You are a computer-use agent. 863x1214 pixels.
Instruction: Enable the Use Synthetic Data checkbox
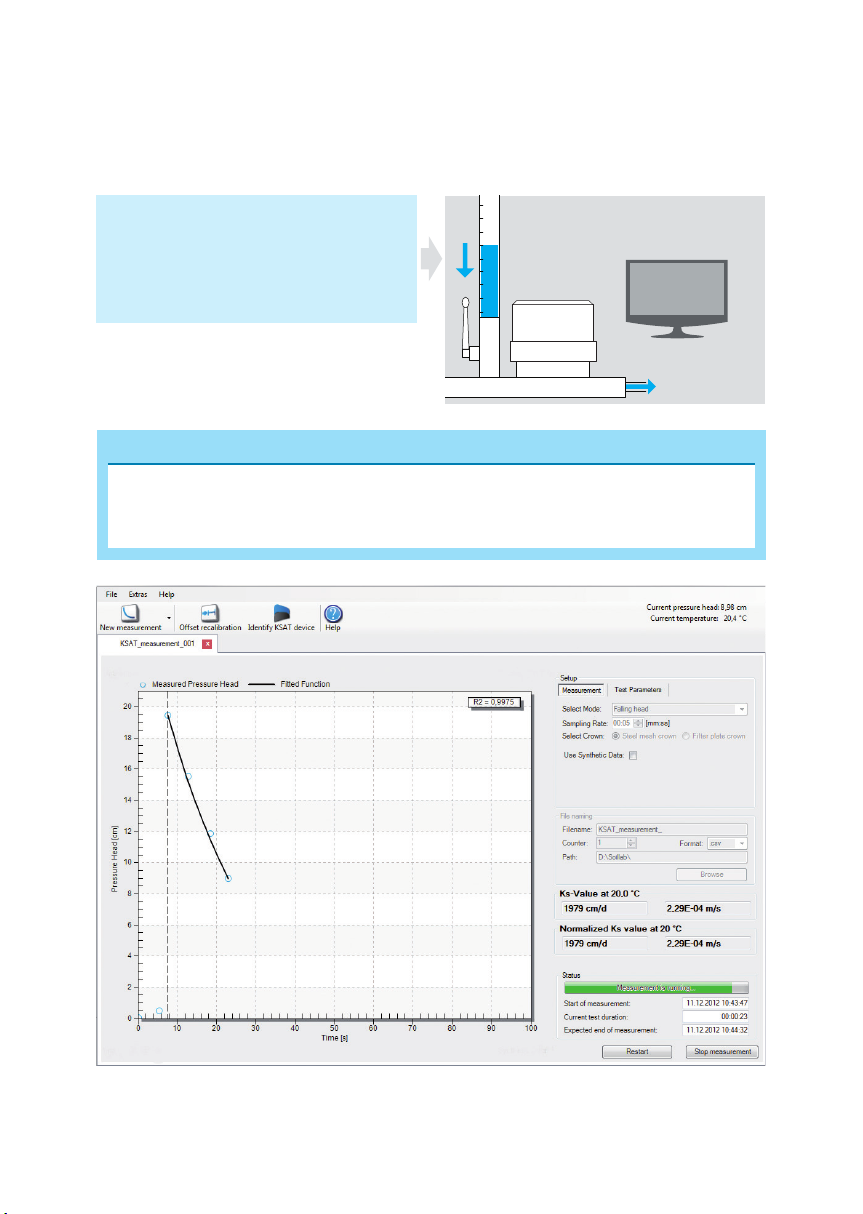[x=632, y=755]
